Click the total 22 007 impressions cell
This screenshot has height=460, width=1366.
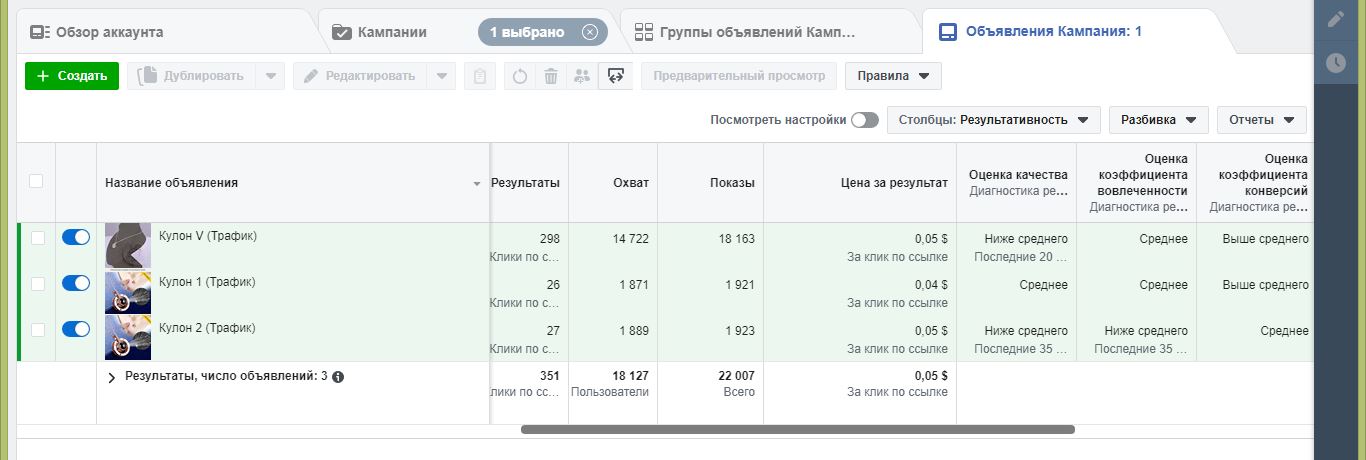tap(711, 384)
